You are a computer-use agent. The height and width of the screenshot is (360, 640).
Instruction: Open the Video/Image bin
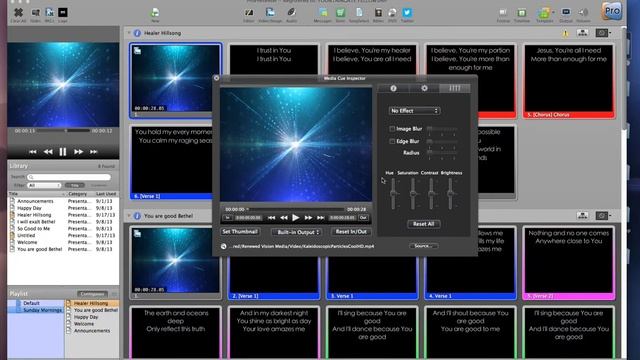pyautogui.click(x=270, y=13)
